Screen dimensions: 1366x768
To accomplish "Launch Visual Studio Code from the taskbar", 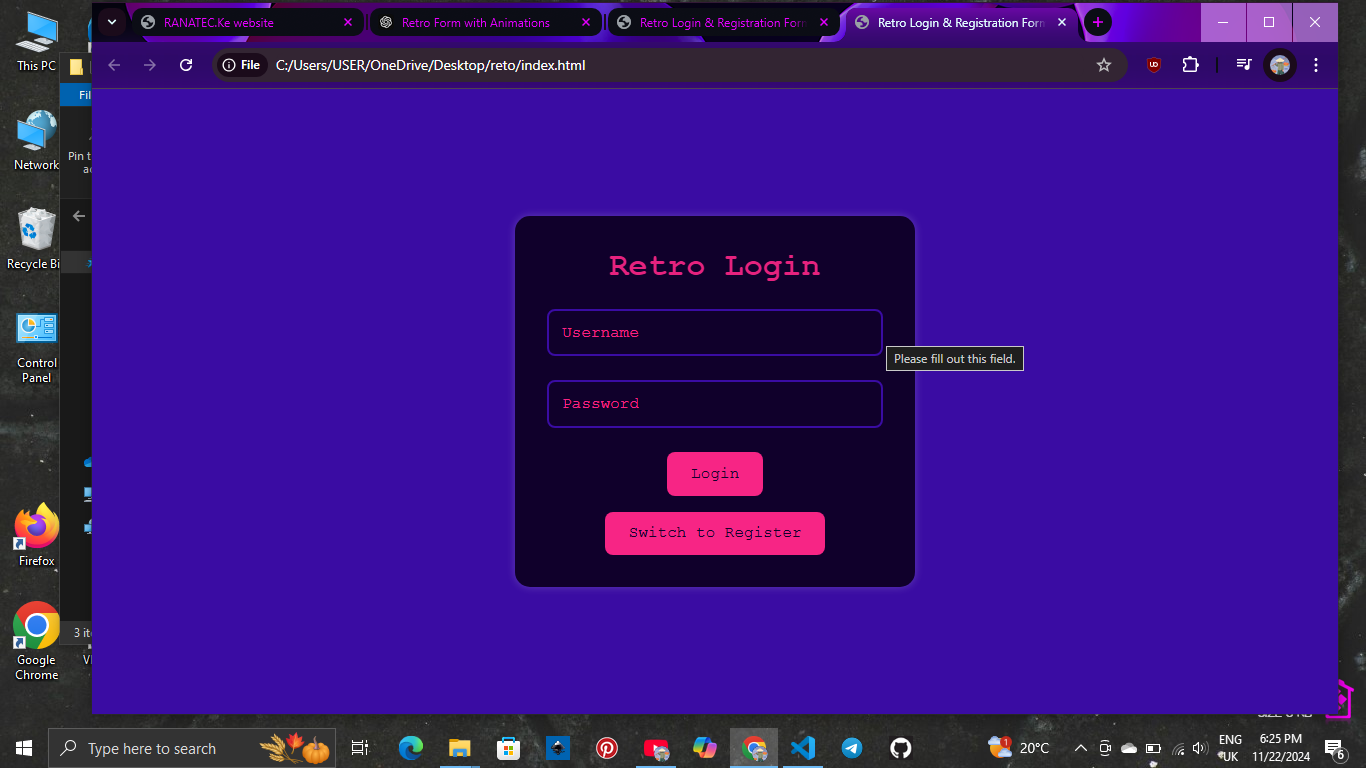I will pyautogui.click(x=802, y=748).
